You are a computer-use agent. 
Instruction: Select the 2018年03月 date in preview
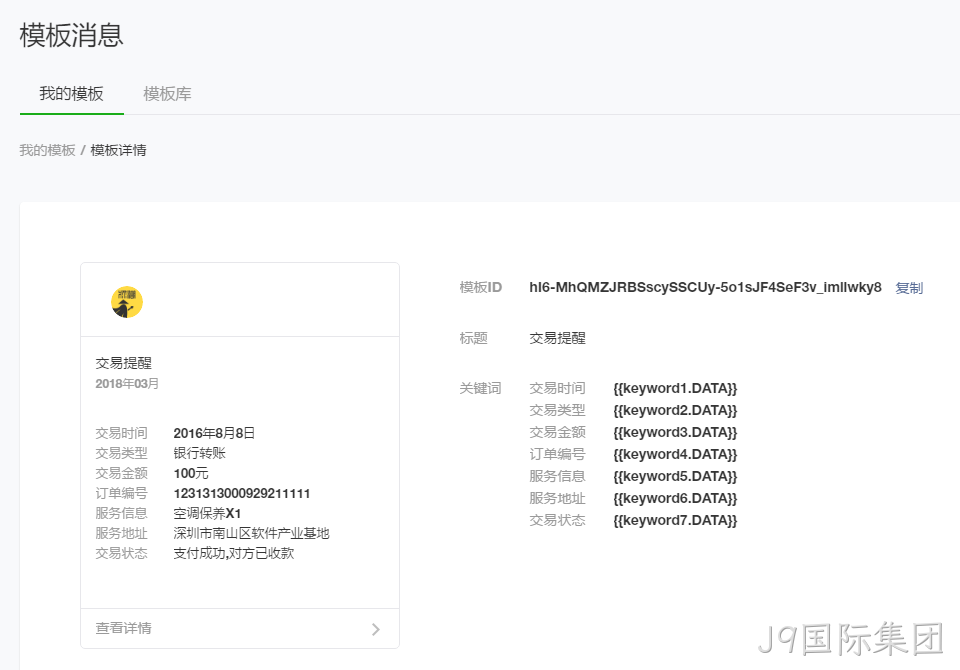coord(127,383)
